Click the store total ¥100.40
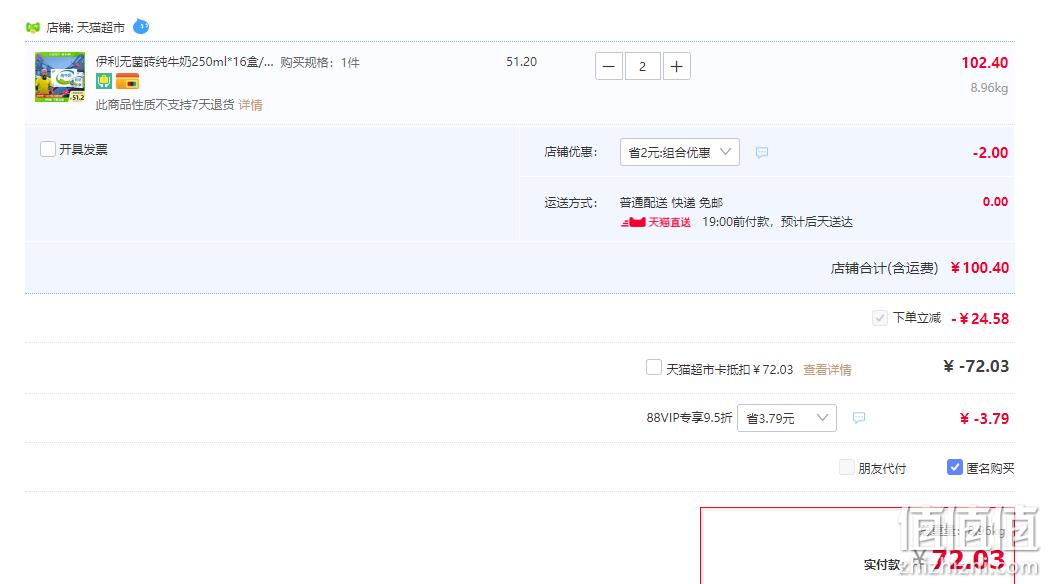The image size is (1048, 584). 980,268
